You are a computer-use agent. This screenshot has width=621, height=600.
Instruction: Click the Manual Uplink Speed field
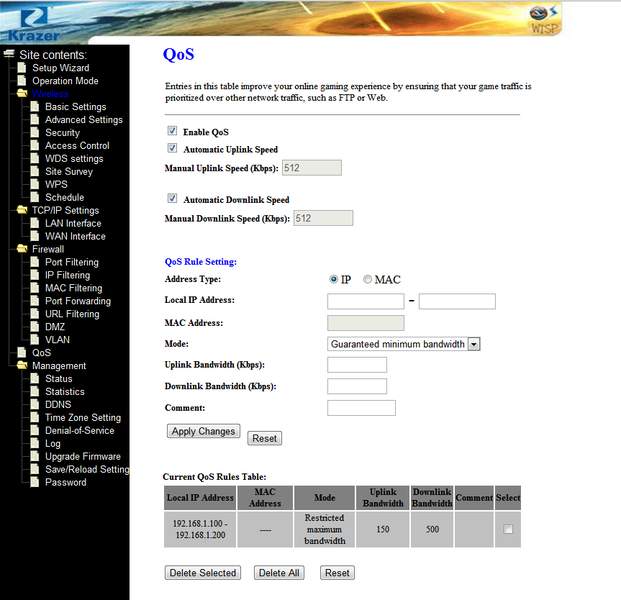[312, 168]
